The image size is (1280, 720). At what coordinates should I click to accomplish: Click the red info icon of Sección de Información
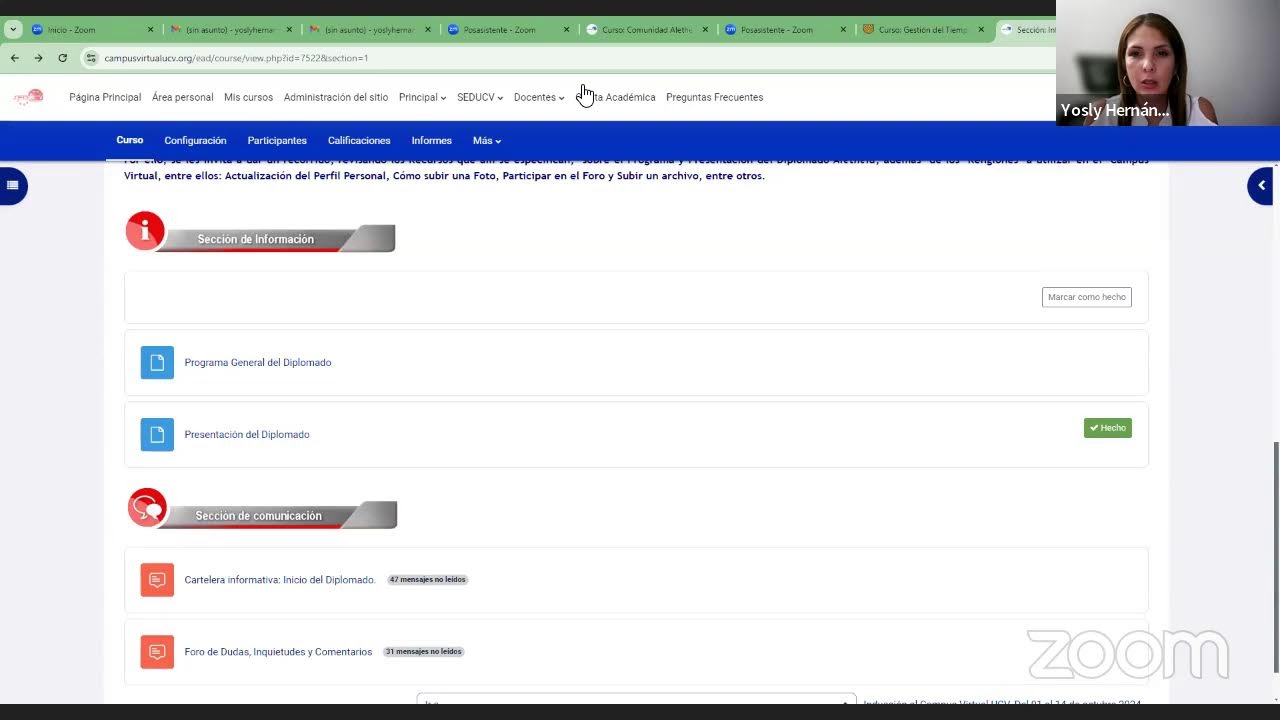[x=145, y=231]
